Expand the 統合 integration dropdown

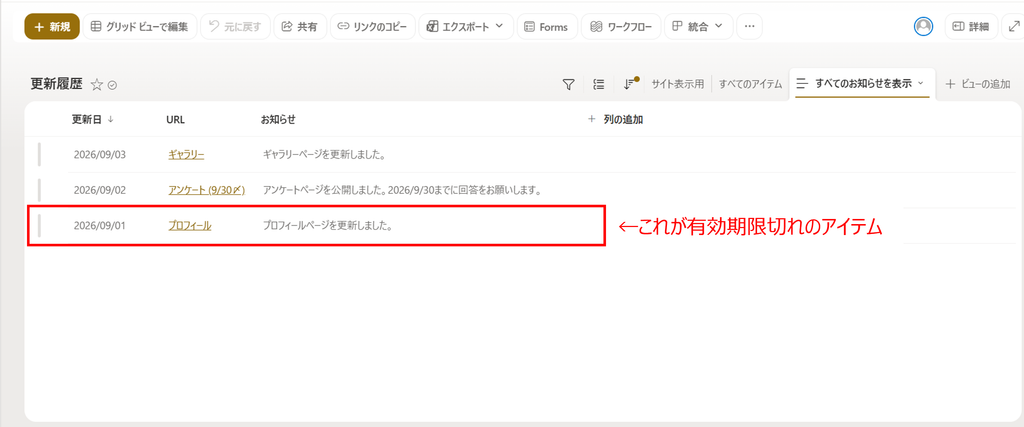698,27
